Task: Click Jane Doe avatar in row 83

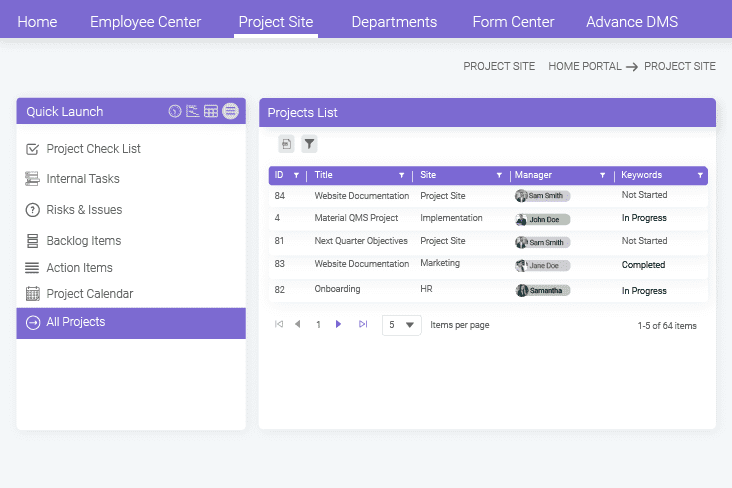Action: click(521, 266)
